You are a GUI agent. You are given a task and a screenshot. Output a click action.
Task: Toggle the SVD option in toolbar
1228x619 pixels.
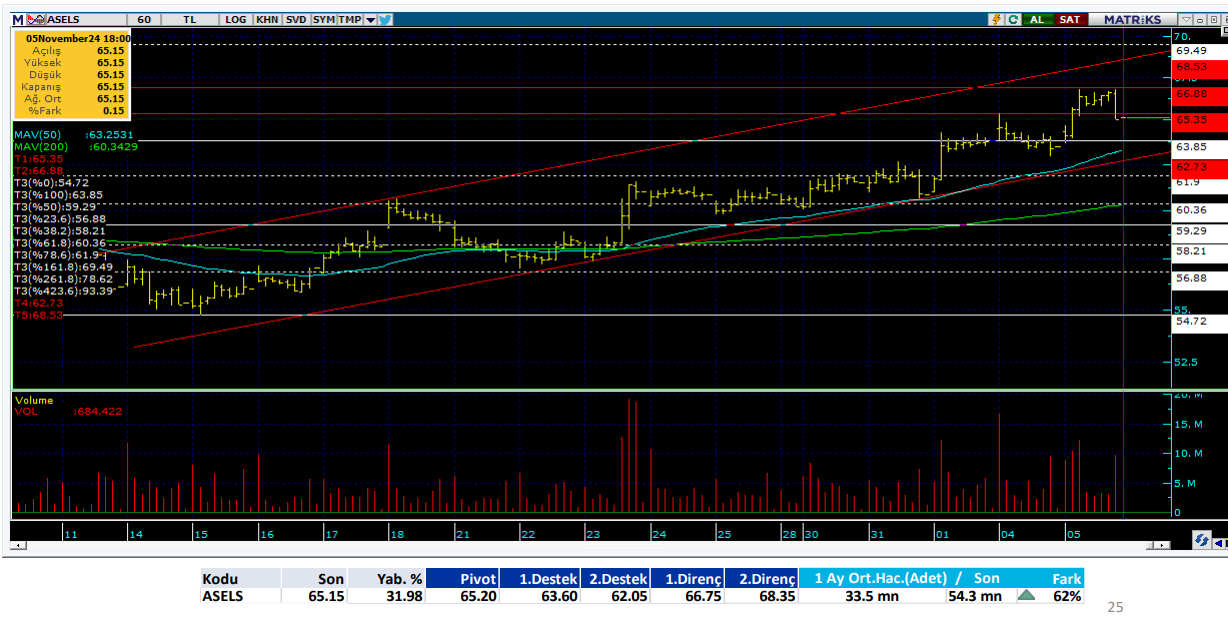point(296,19)
